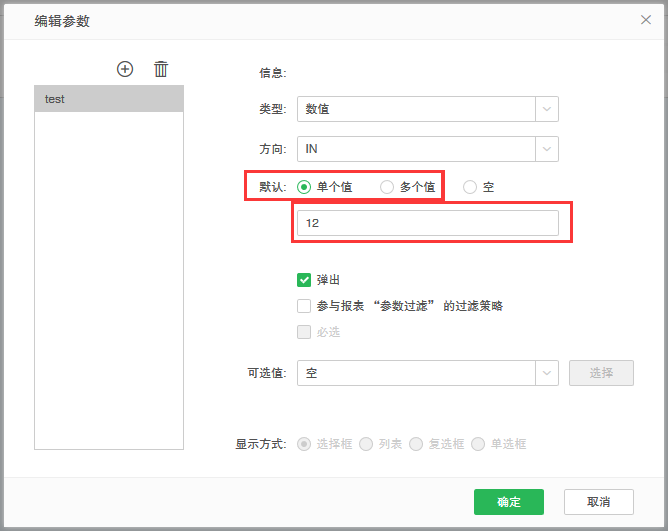Close the 编辑参数 dialog
Viewport: 668px width, 531px height.
646,19
